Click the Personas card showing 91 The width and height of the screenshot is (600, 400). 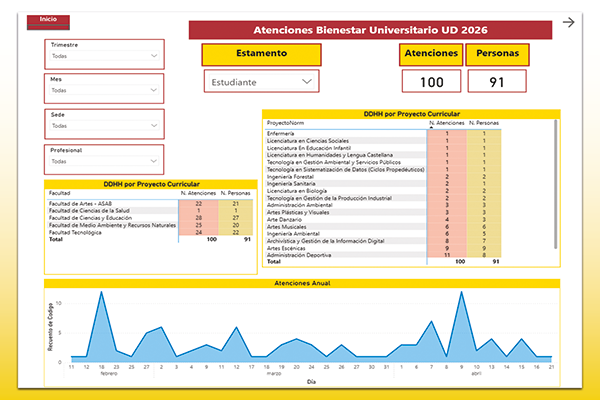(497, 82)
